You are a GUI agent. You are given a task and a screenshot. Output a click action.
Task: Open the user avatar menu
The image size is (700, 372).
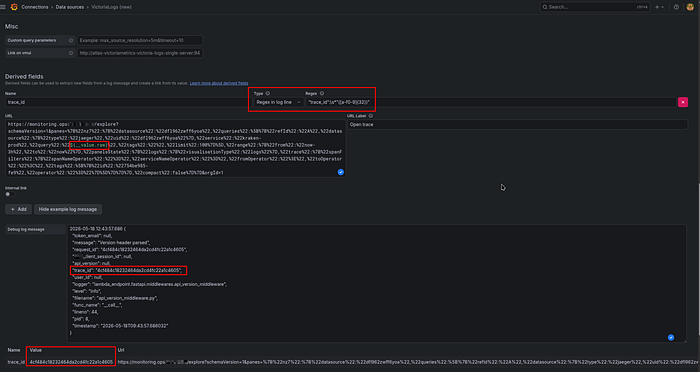pos(690,7)
